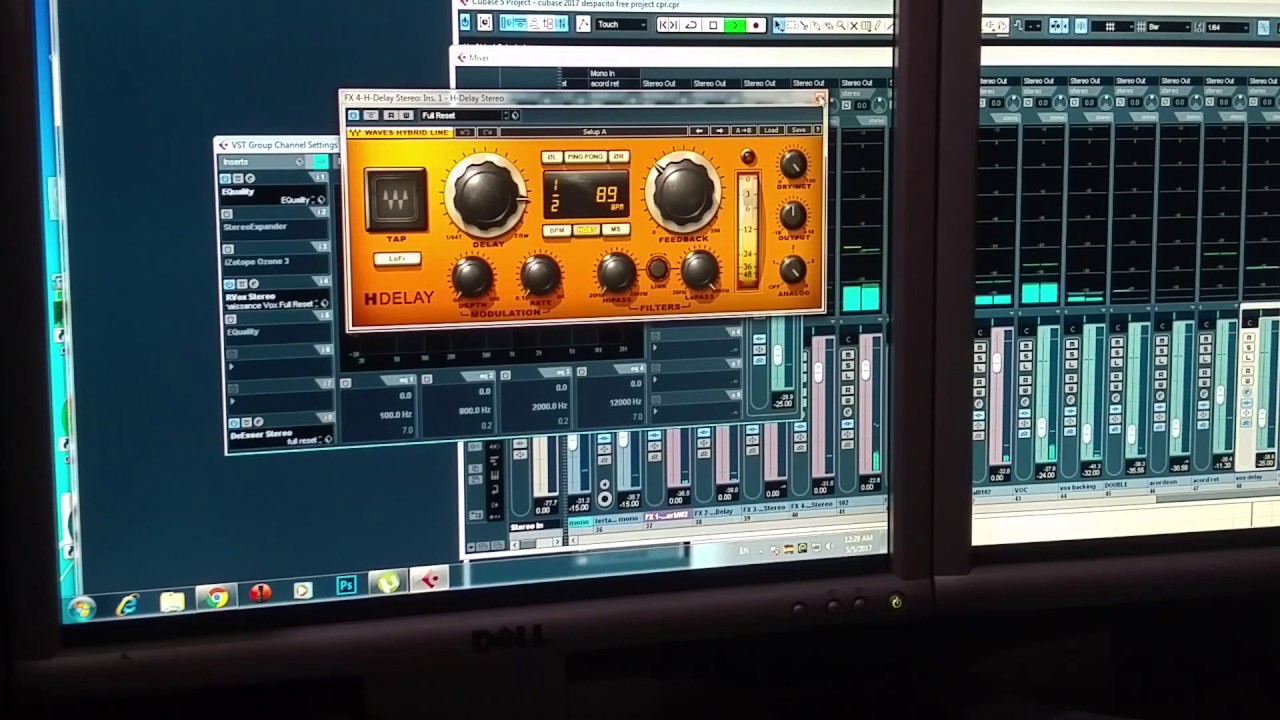1280x720 pixels.
Task: Enable the PING PONG mode button
Action: 586,157
